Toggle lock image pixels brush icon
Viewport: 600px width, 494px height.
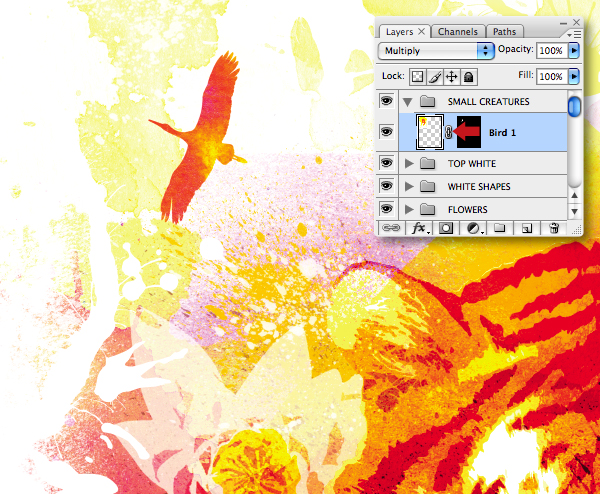click(435, 77)
